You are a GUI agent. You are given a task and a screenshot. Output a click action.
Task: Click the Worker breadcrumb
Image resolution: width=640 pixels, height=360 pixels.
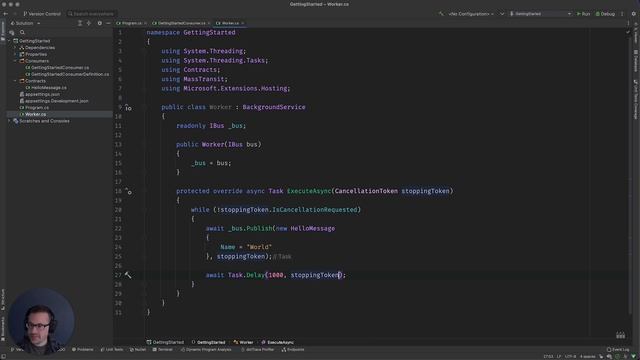[243, 342]
